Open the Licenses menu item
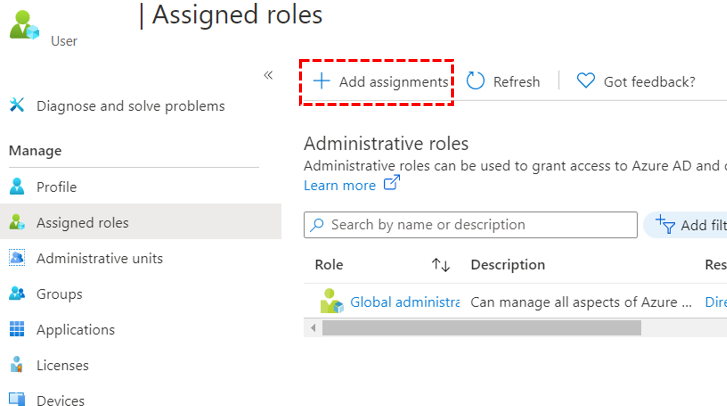 63,365
